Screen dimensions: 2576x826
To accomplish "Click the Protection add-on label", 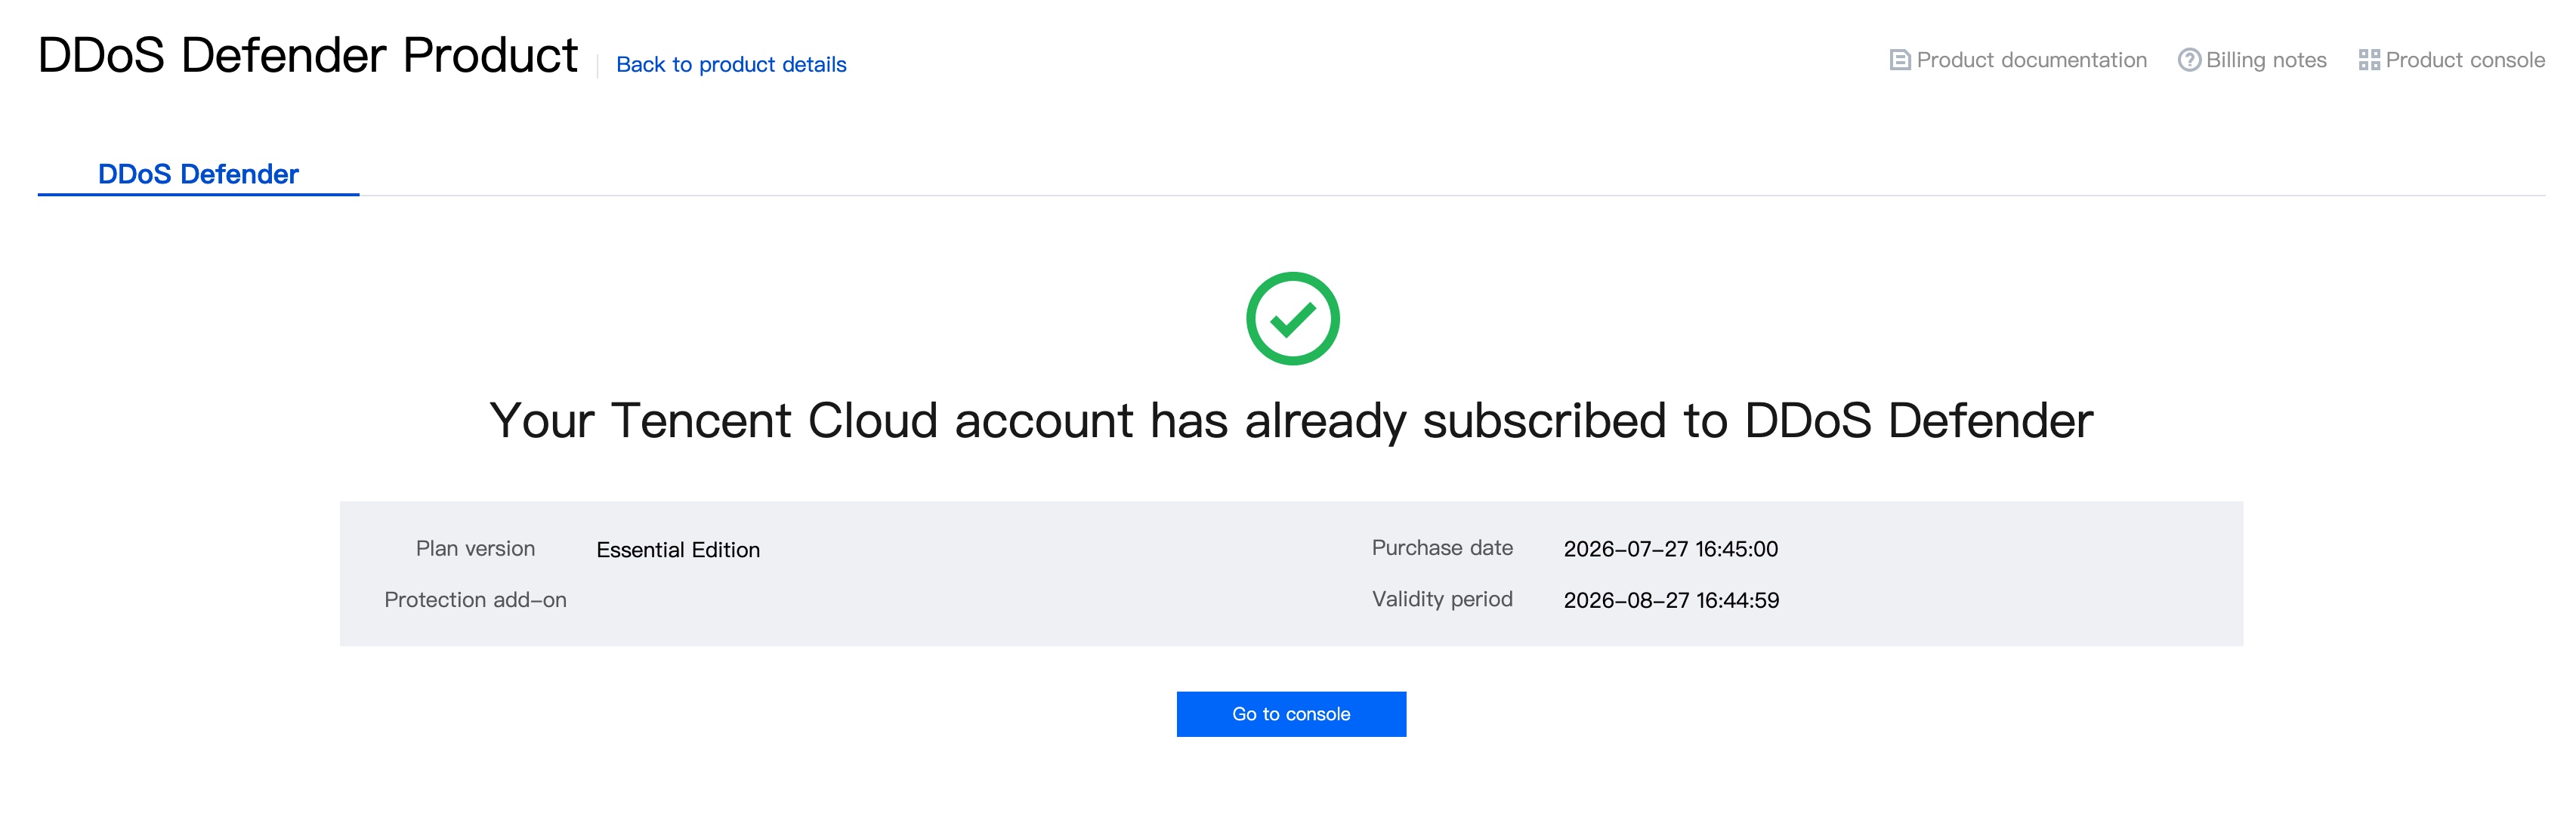I will 475,600.
